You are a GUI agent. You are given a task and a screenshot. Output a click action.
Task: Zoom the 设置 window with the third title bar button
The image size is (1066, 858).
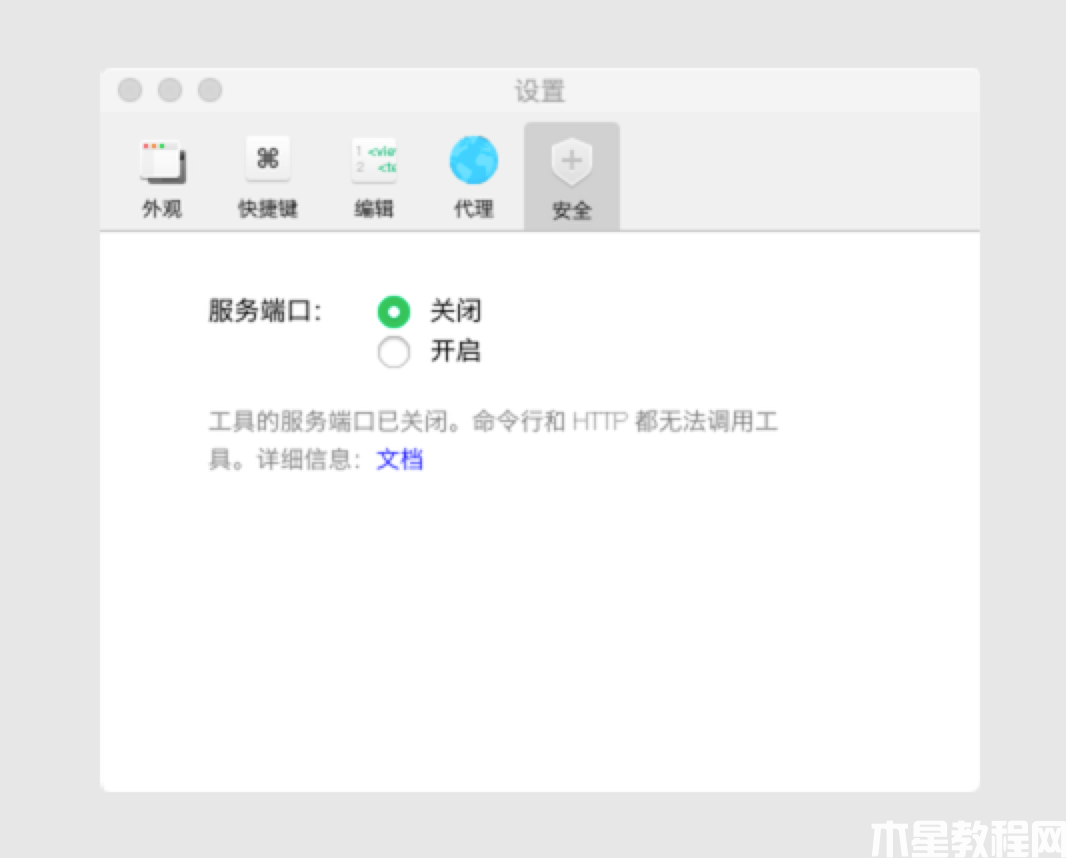coord(210,90)
